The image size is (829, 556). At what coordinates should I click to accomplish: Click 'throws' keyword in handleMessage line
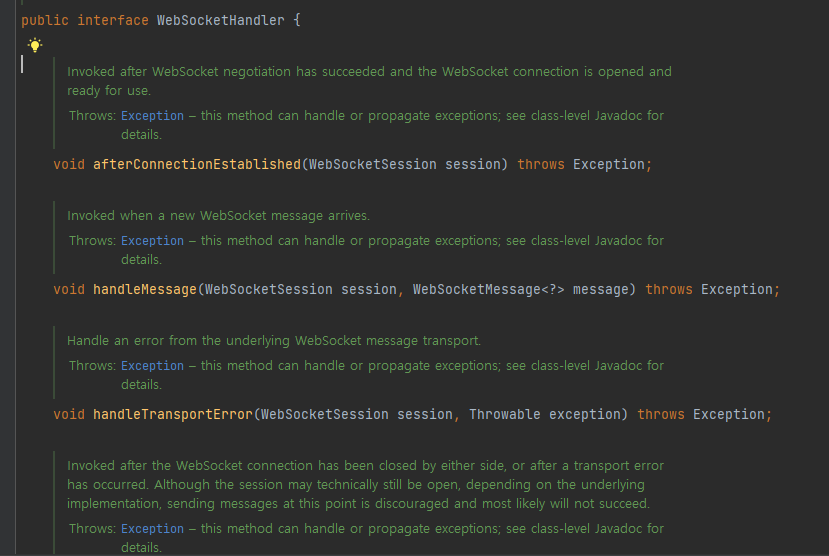coord(669,290)
